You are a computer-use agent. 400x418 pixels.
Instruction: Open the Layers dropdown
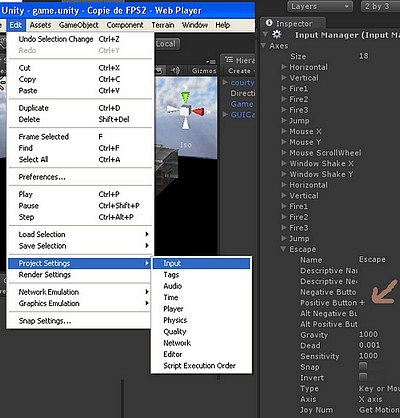pos(320,6)
